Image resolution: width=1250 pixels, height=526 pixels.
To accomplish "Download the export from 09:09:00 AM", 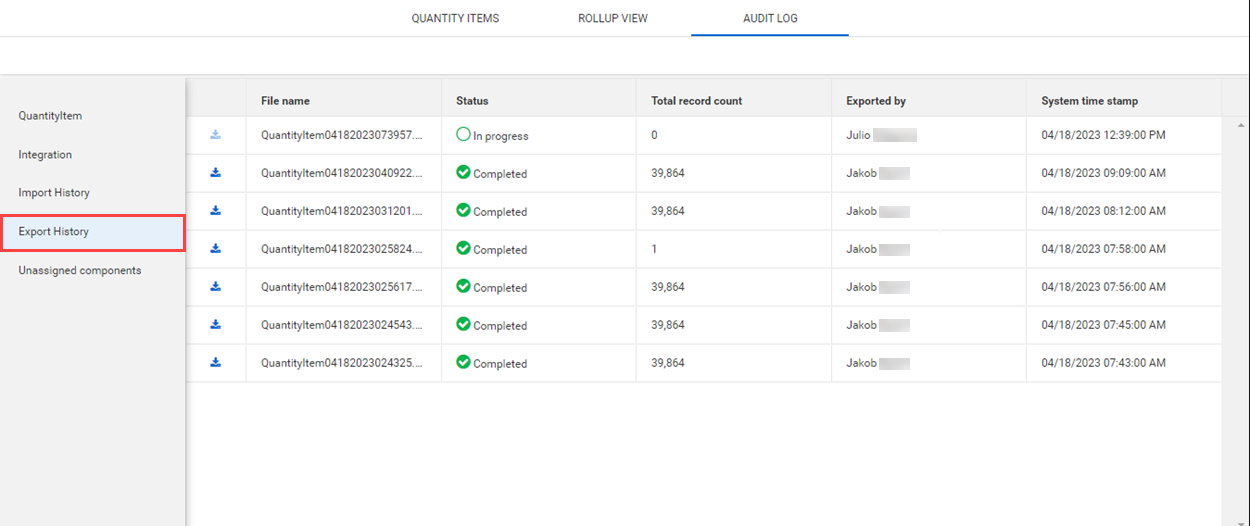I will click(215, 173).
